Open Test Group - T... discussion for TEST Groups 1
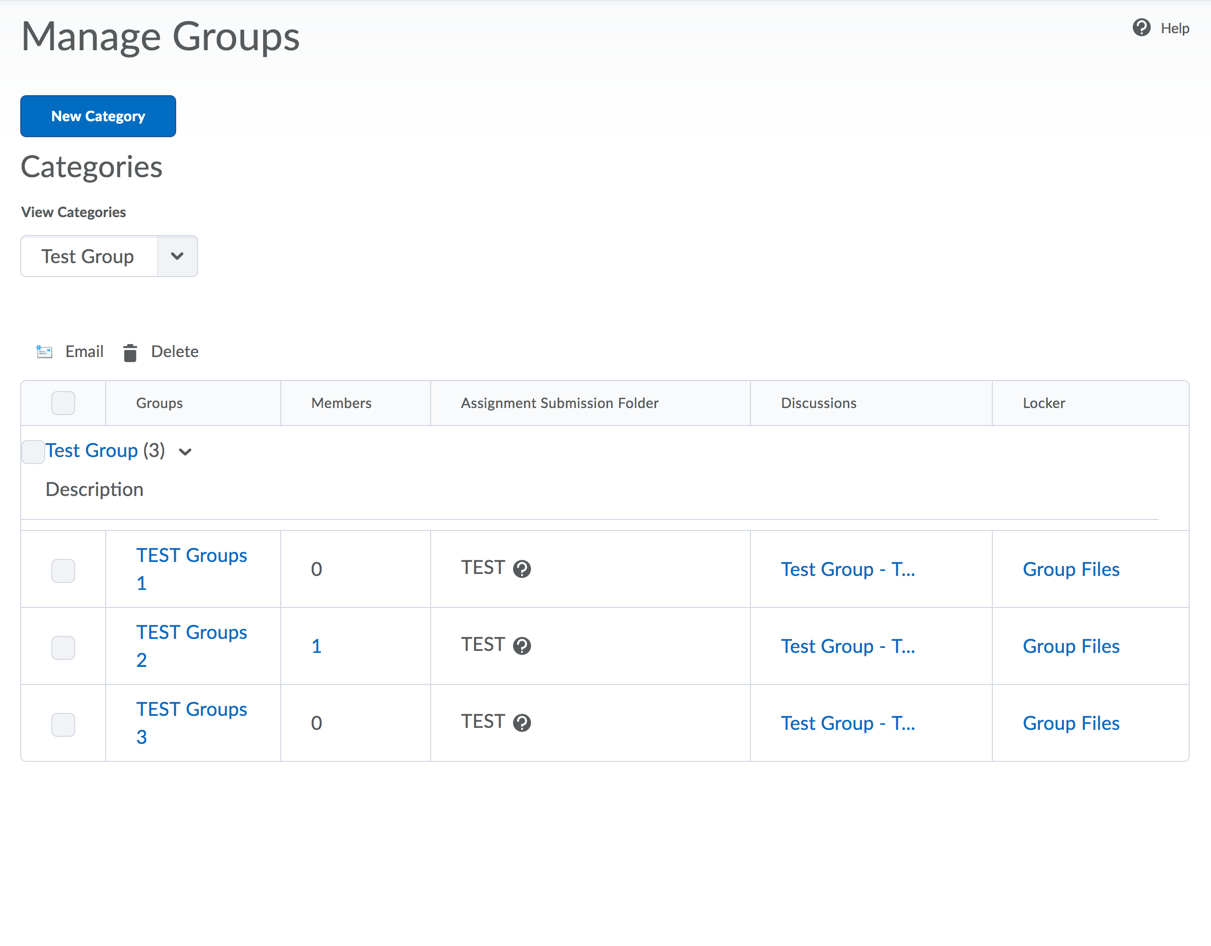 pyautogui.click(x=848, y=569)
